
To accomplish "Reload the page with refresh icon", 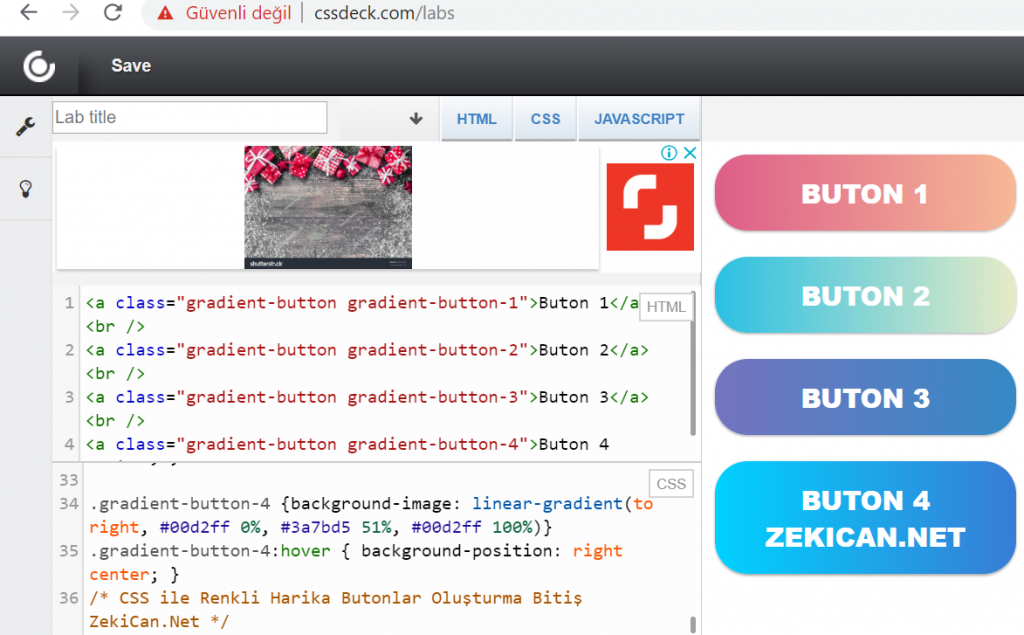I will pyautogui.click(x=112, y=13).
